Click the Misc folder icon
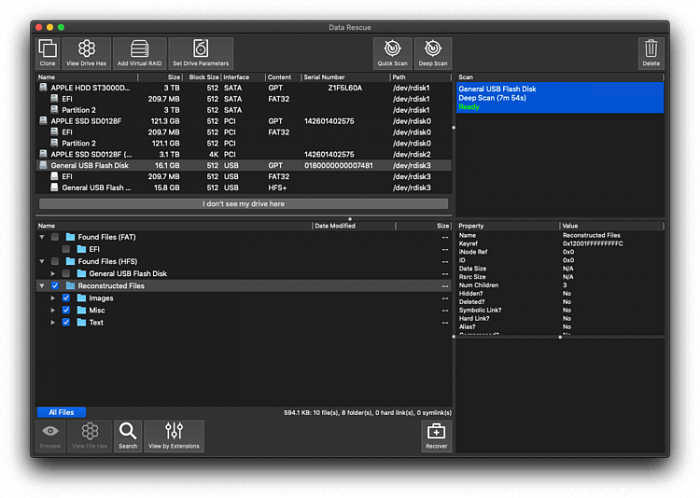This screenshot has width=700, height=498. pyautogui.click(x=81, y=310)
